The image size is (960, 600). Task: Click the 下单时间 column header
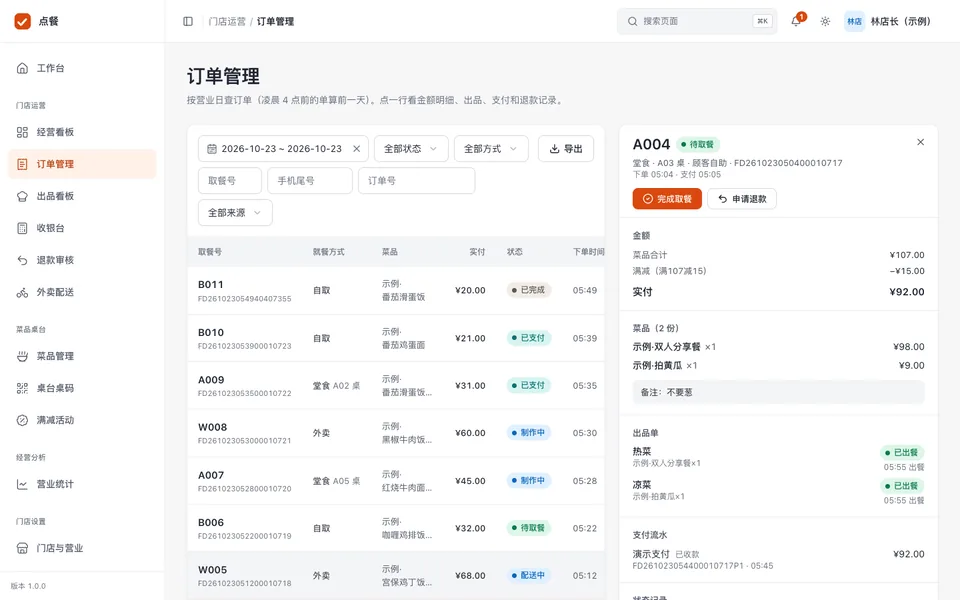point(588,252)
